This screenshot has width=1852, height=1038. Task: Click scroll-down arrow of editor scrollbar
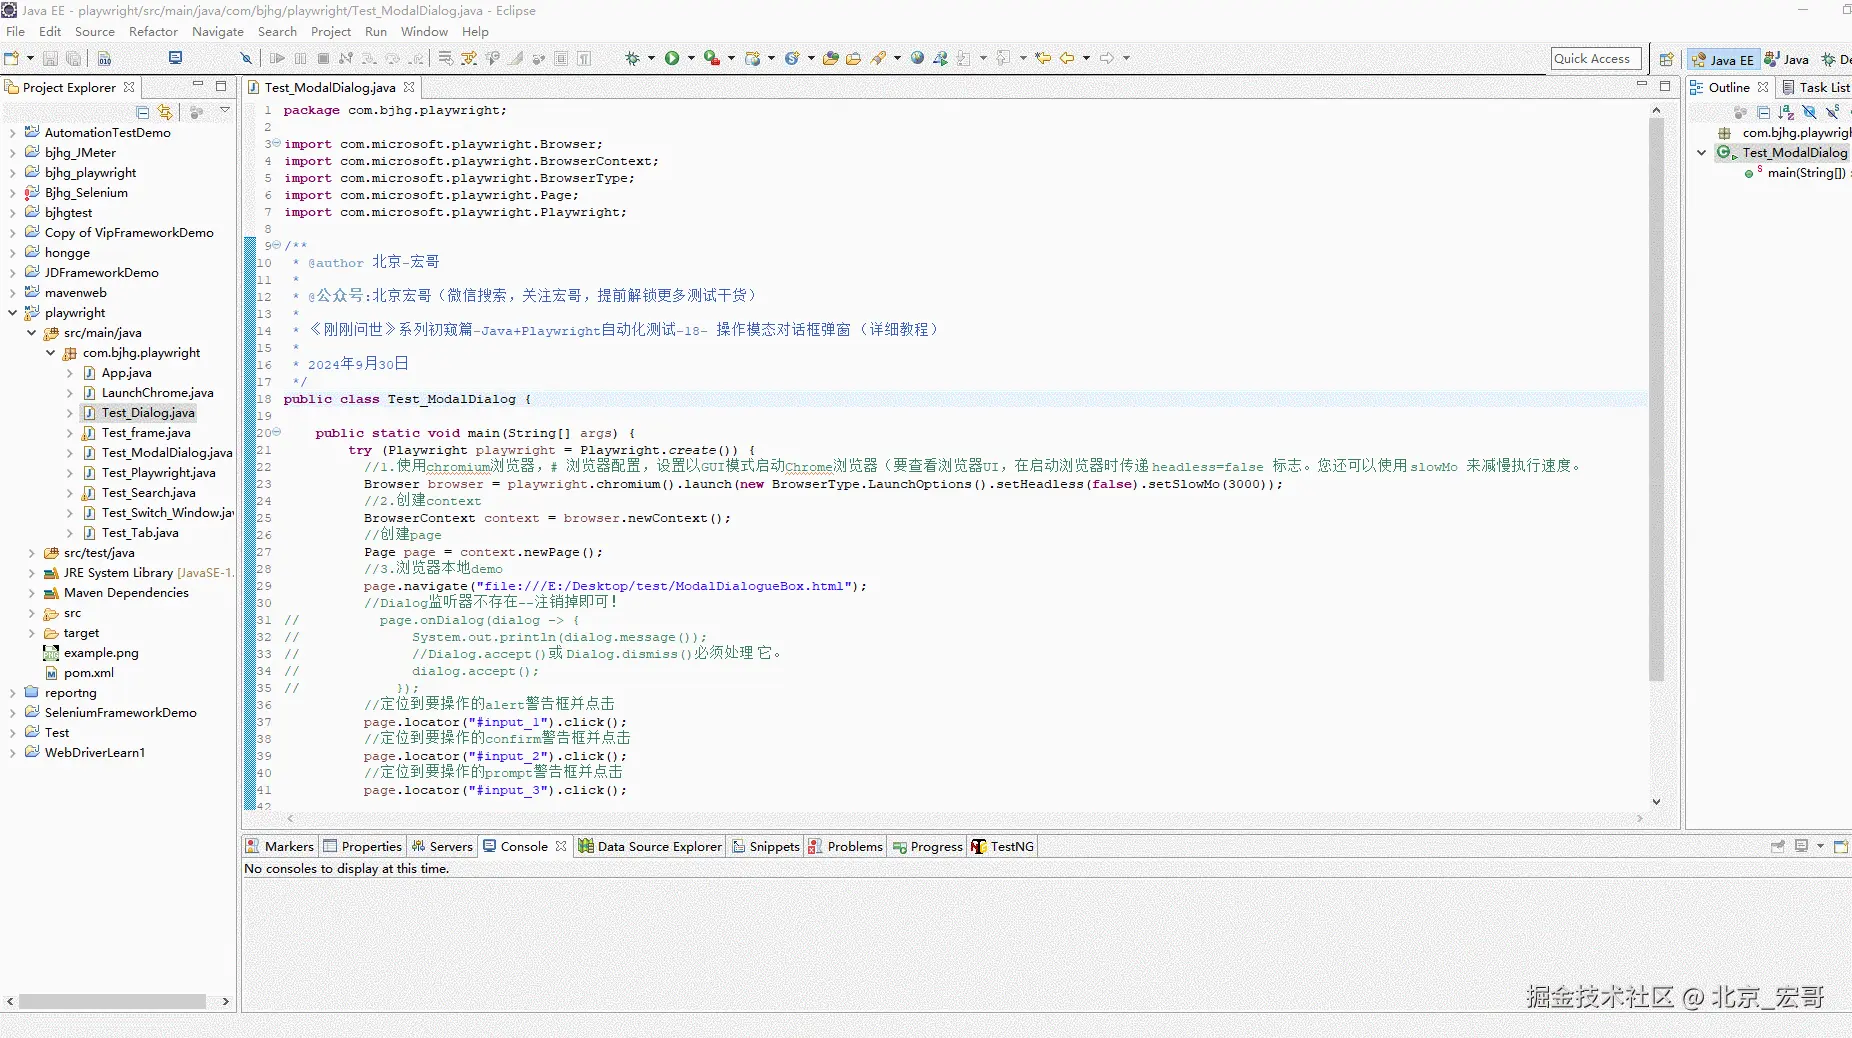pos(1656,801)
